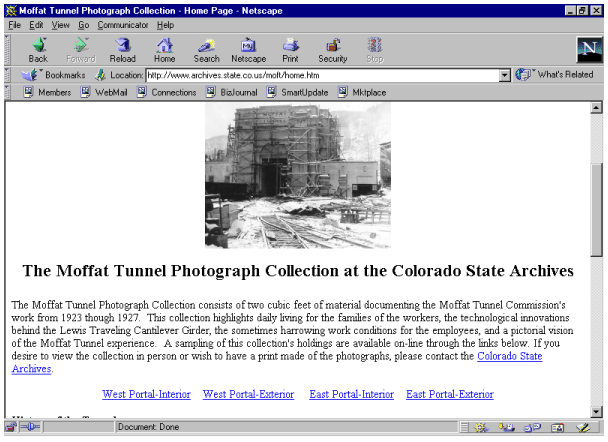Follow the Colorado State Archives link
This screenshot has height=442, width=608.
pyautogui.click(x=510, y=356)
